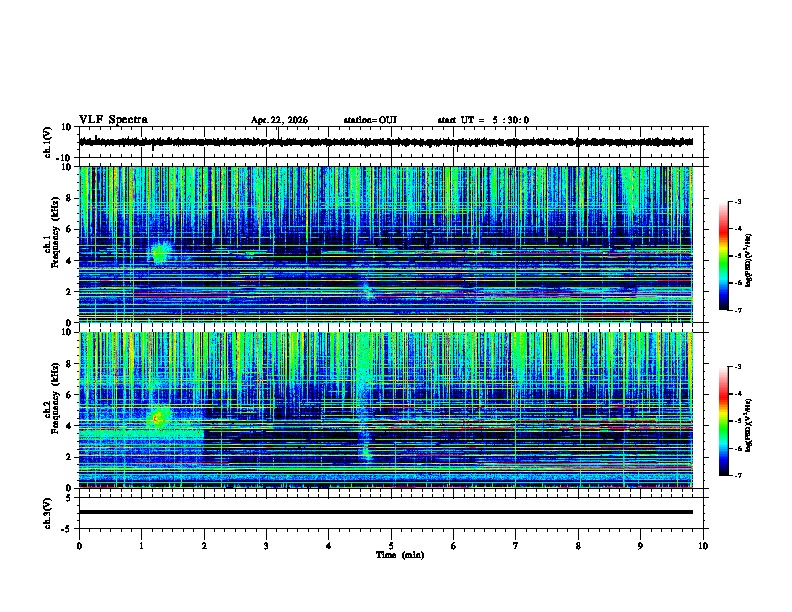Click the 0 minute tick label on time axis

point(79,546)
